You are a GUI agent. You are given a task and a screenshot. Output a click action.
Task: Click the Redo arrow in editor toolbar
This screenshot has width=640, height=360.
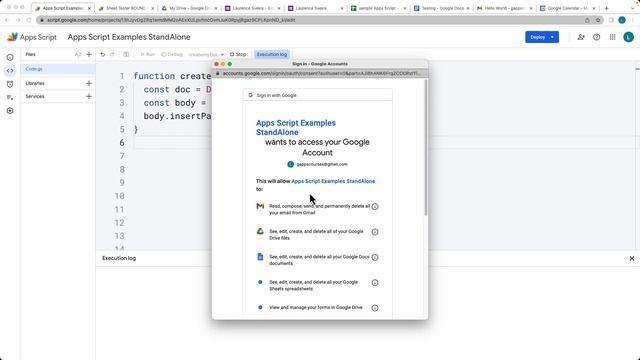(x=112, y=54)
